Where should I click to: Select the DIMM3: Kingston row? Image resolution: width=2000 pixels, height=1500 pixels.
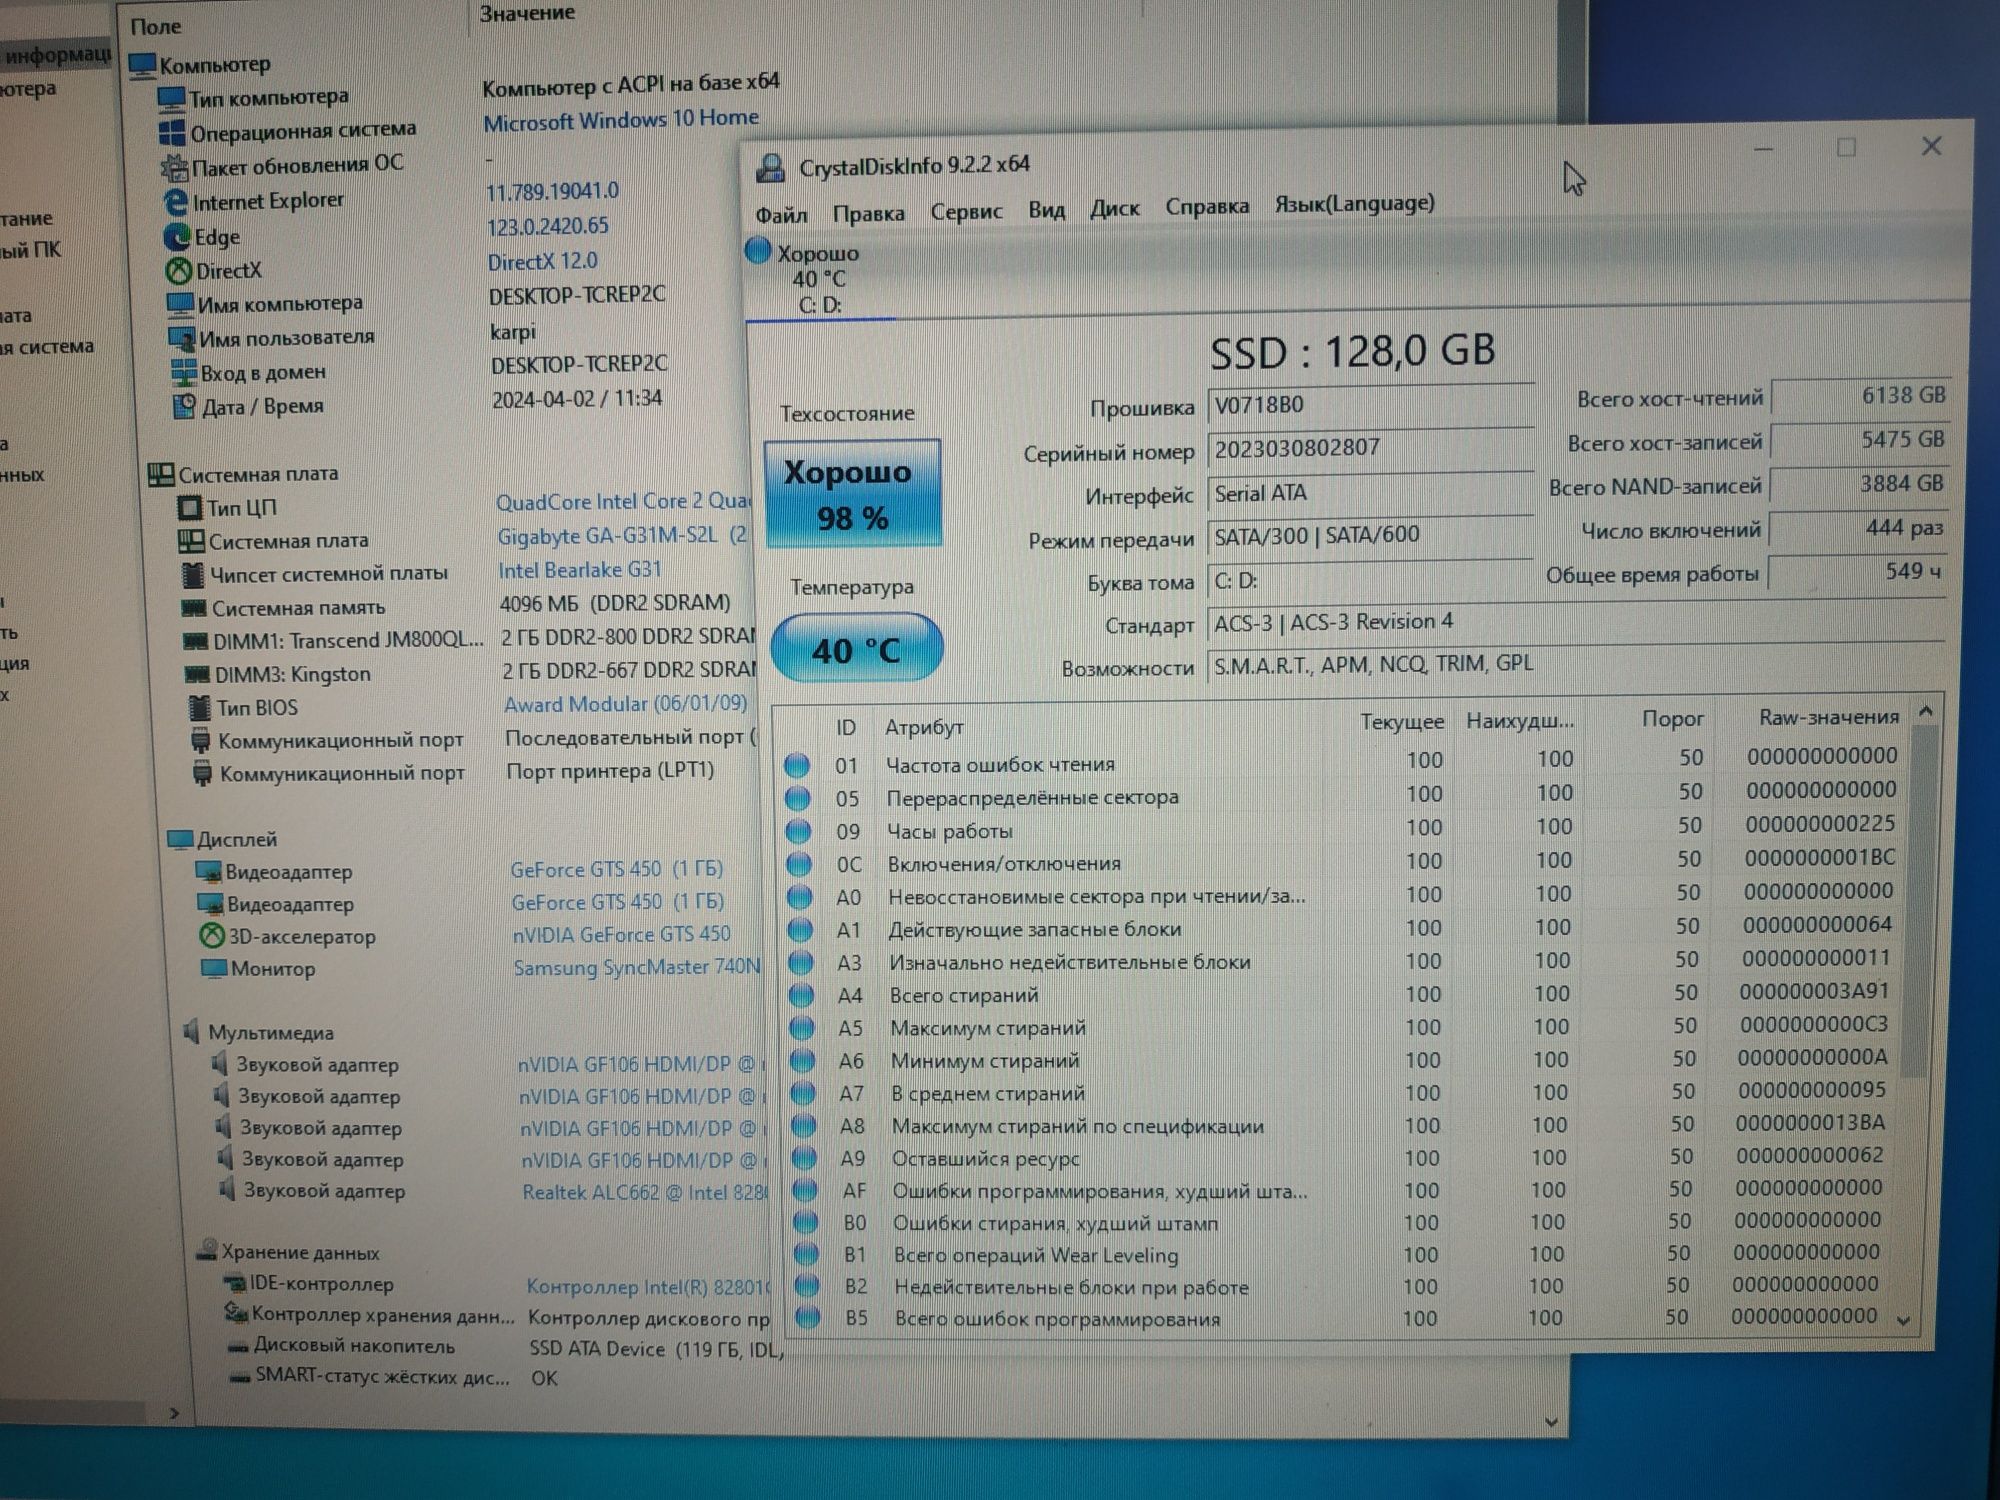pyautogui.click(x=470, y=673)
